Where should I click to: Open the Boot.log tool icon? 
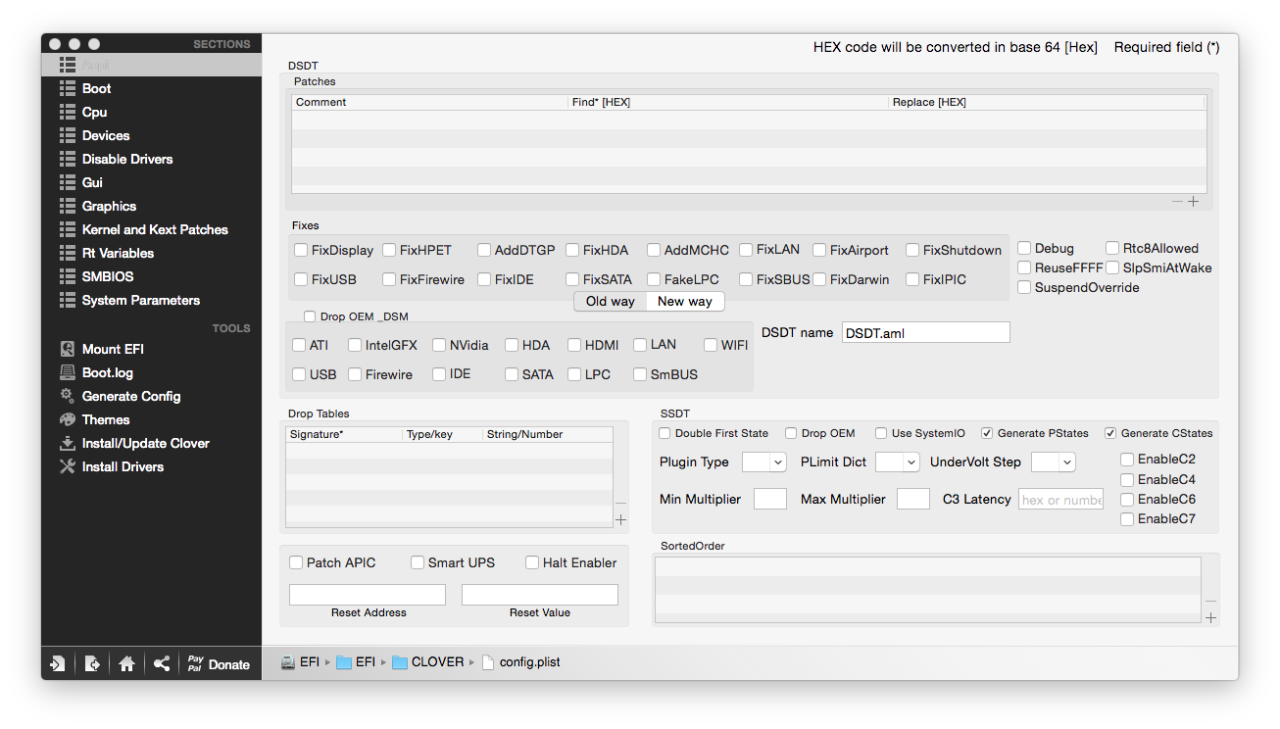coord(67,373)
